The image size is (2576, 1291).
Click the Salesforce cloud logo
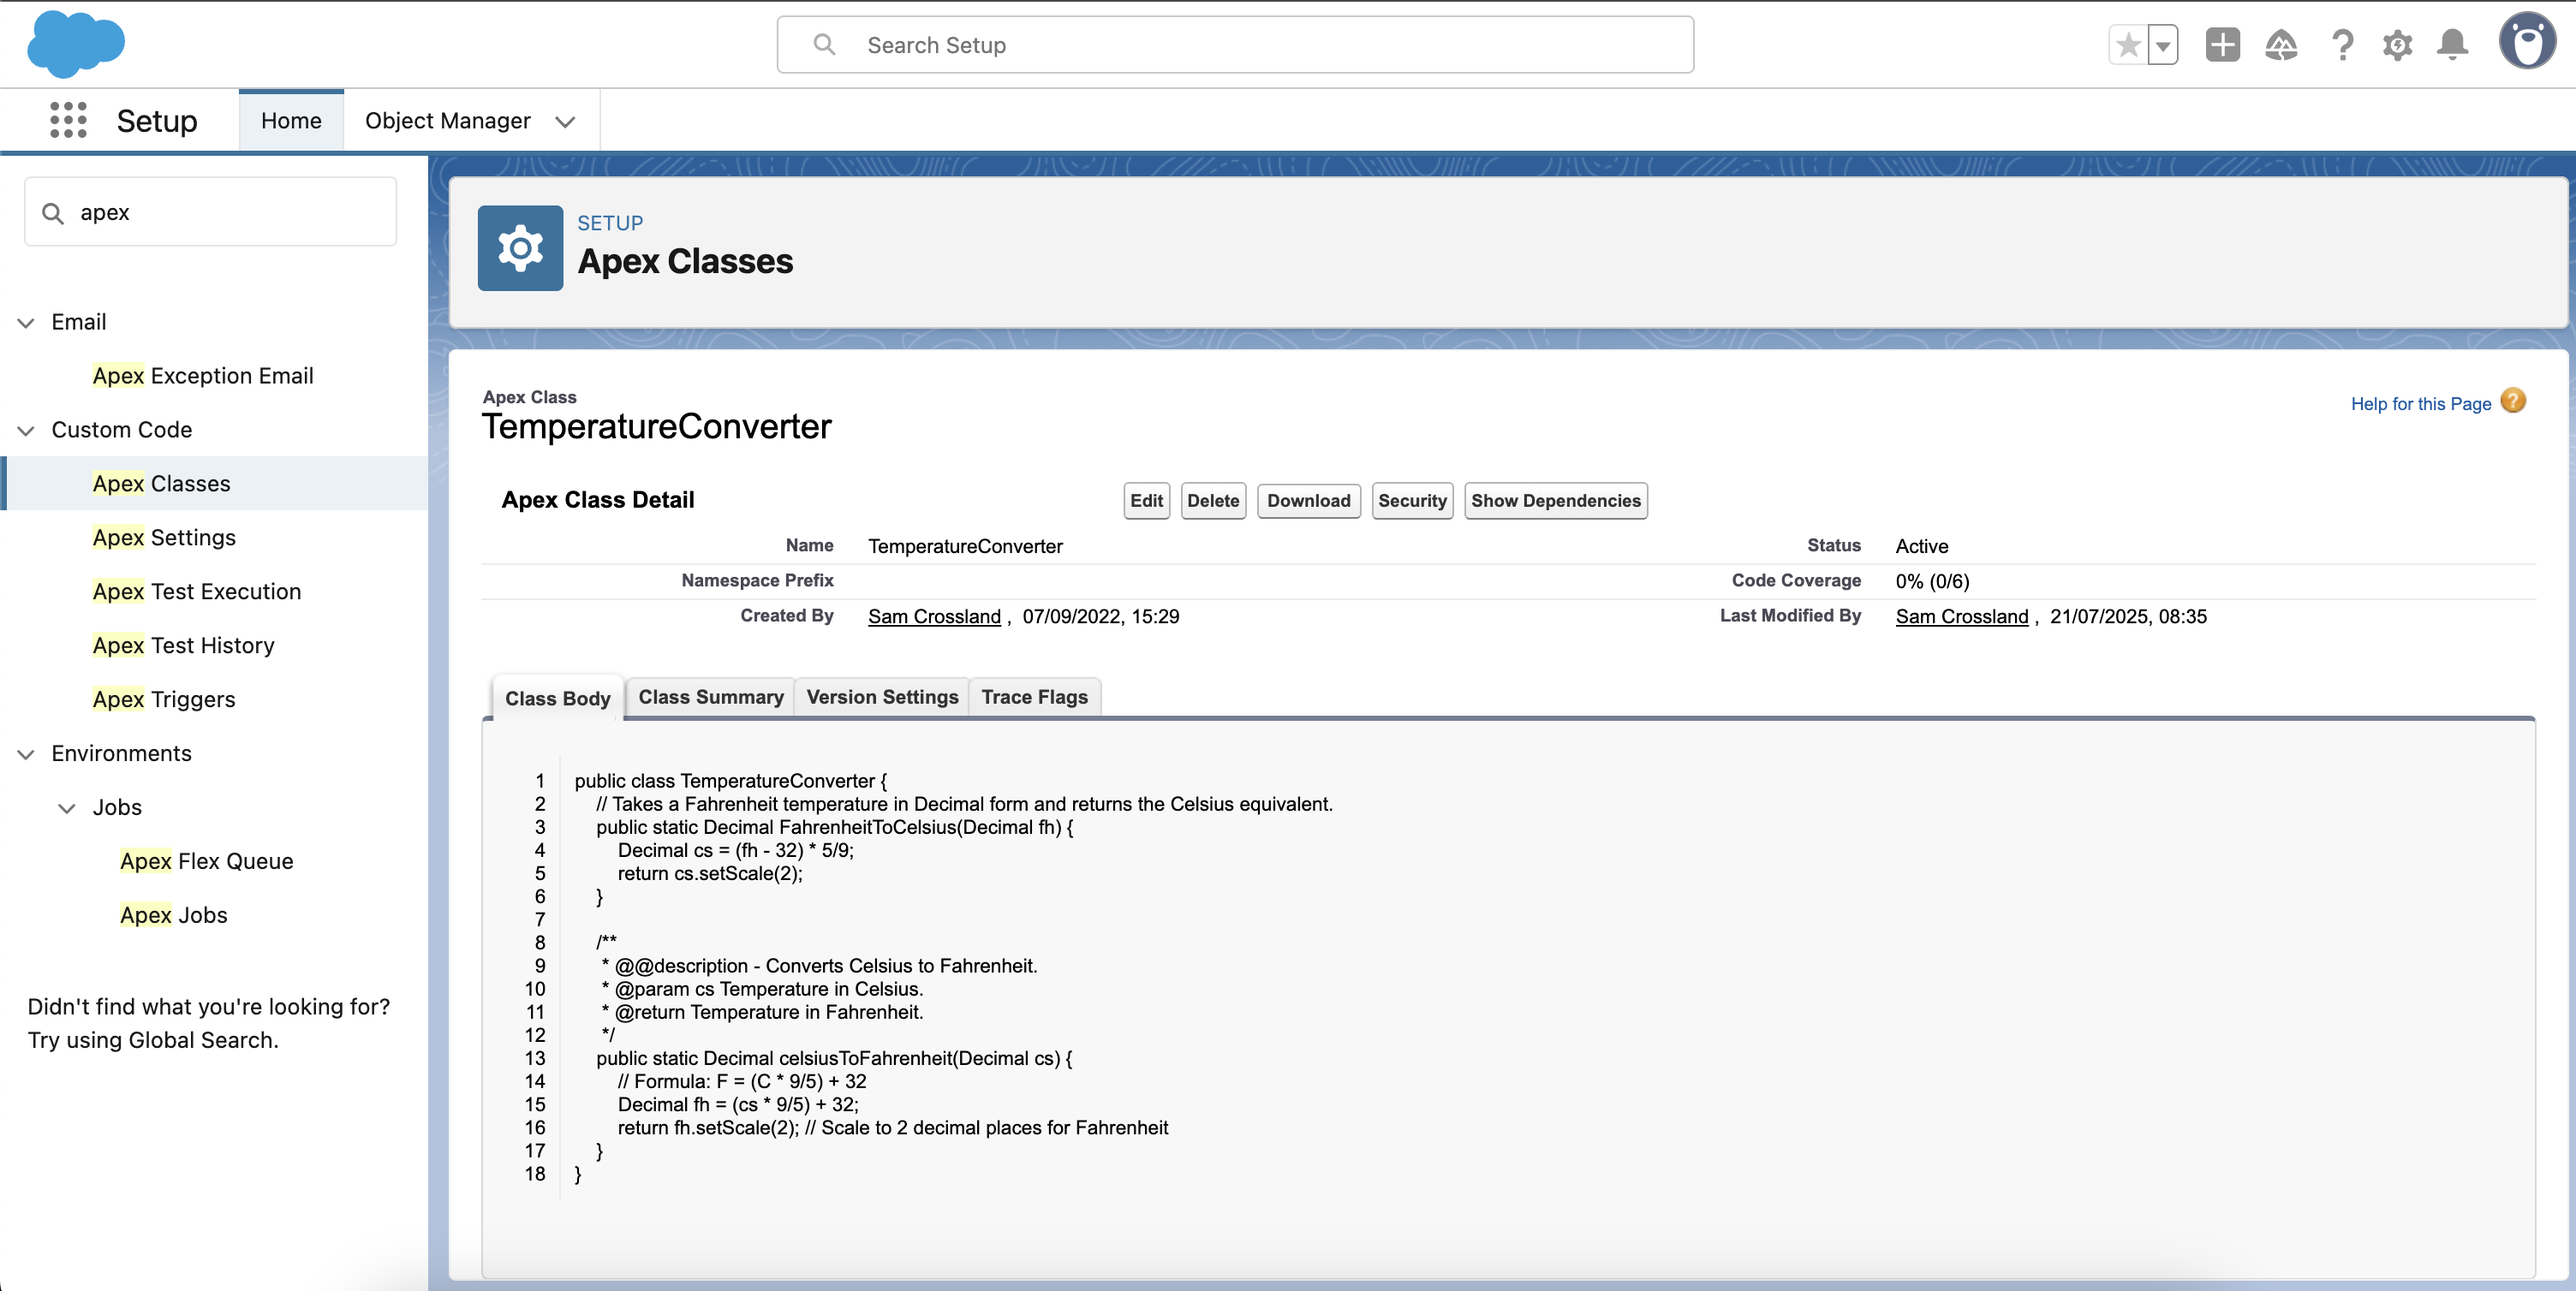tap(76, 43)
